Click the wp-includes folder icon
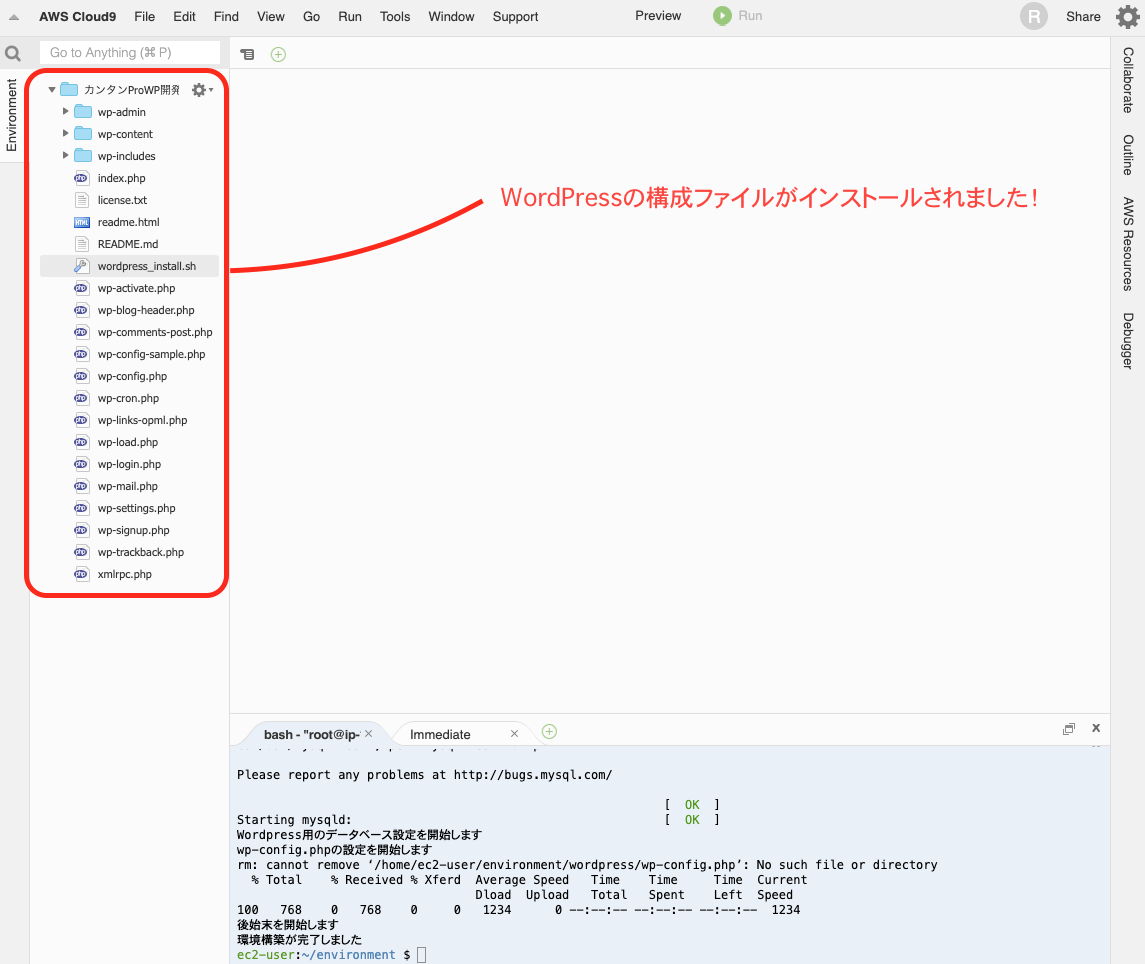Image resolution: width=1145 pixels, height=964 pixels. pos(83,156)
